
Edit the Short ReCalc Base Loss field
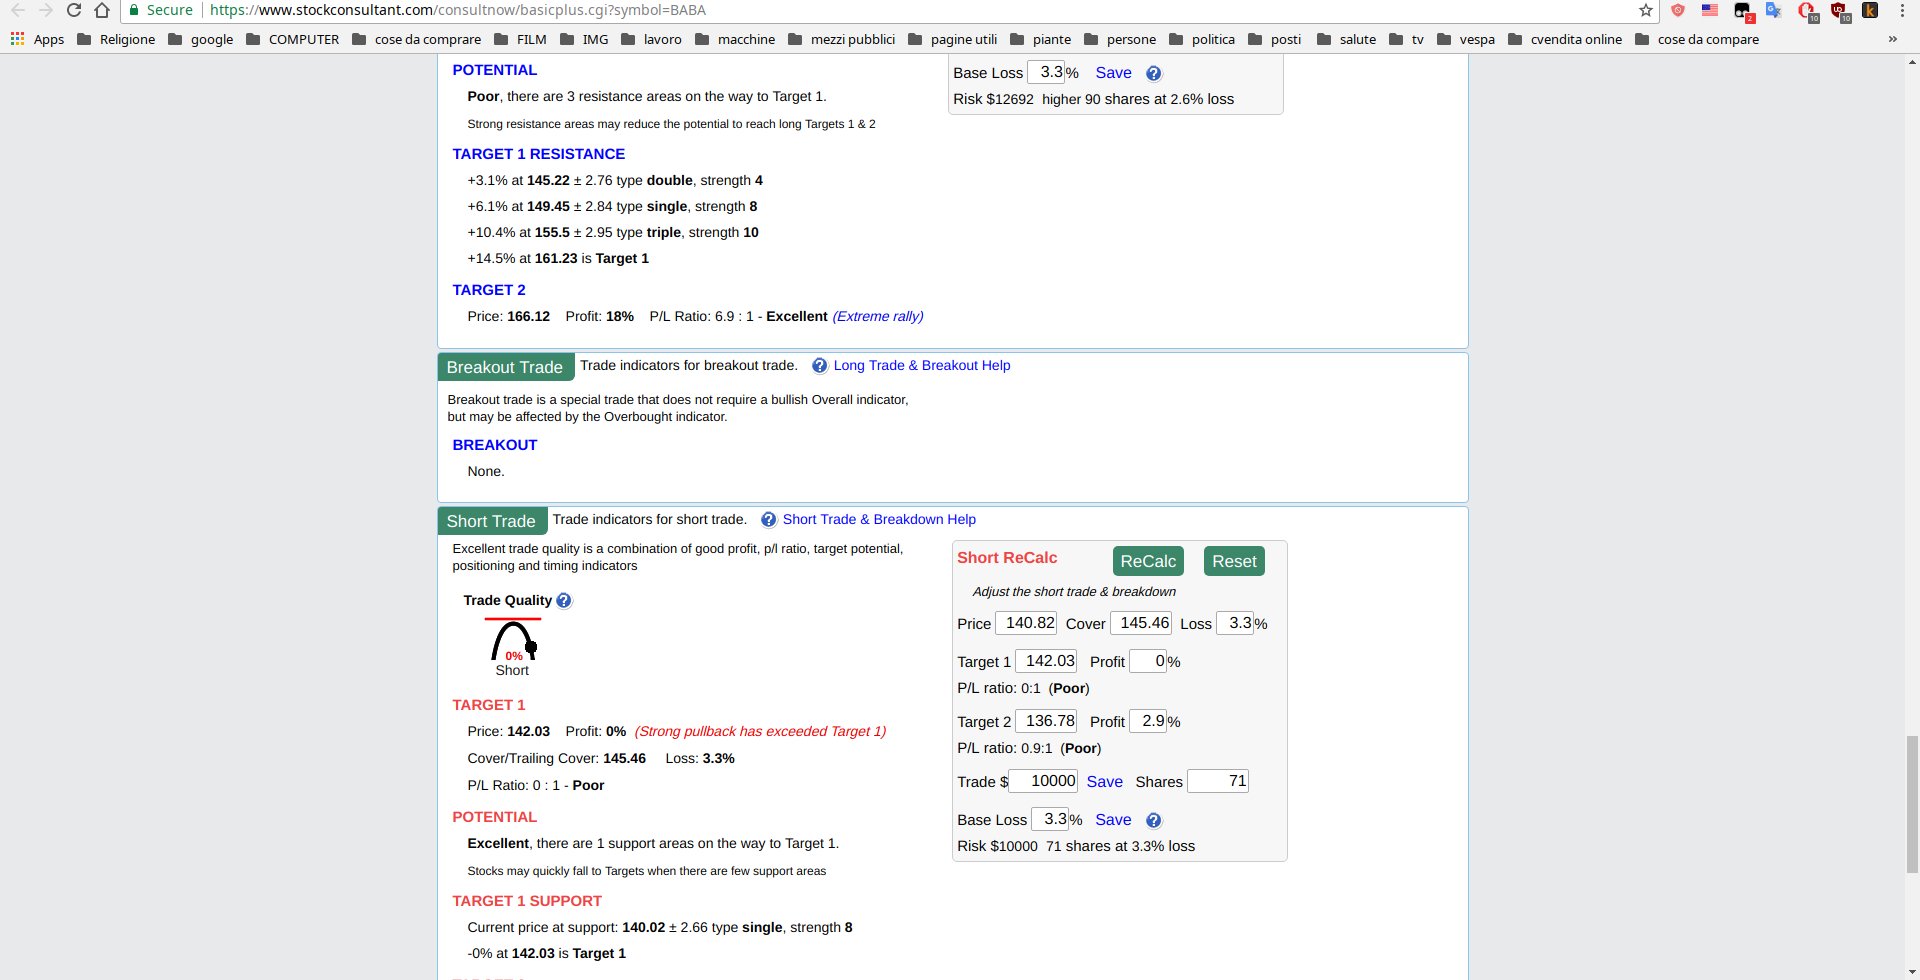click(x=1050, y=819)
